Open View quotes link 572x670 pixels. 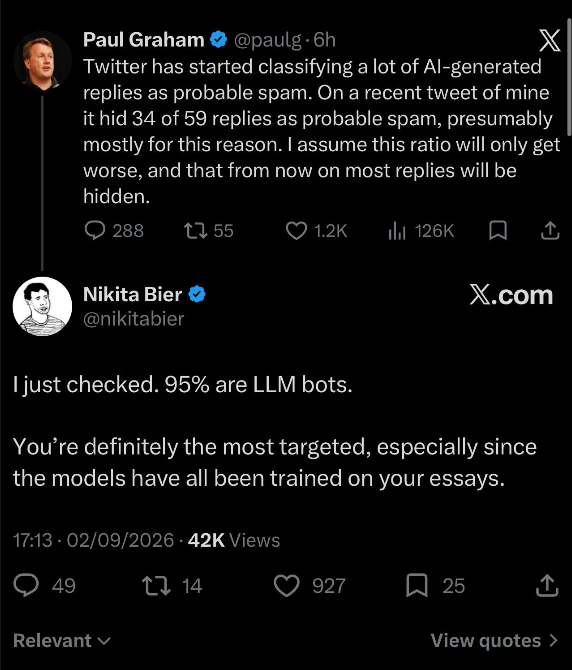pyautogui.click(x=494, y=641)
